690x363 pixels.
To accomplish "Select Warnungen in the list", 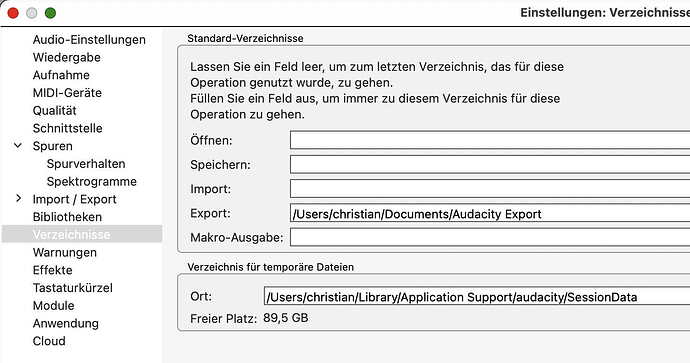I will point(64,252).
